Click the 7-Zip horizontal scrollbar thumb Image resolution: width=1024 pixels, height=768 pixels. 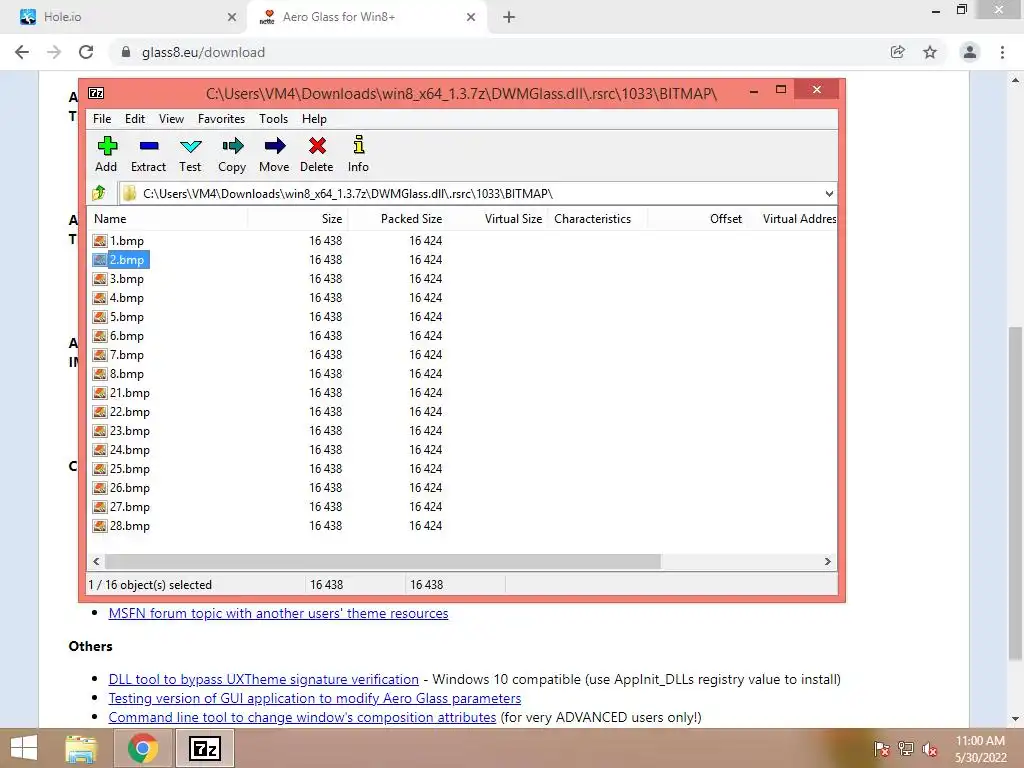pos(383,562)
